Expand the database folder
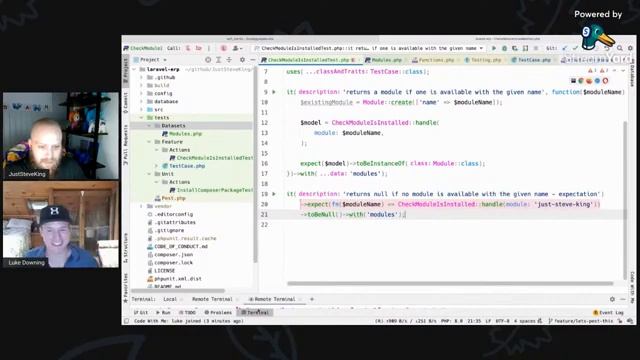 tap(142, 102)
